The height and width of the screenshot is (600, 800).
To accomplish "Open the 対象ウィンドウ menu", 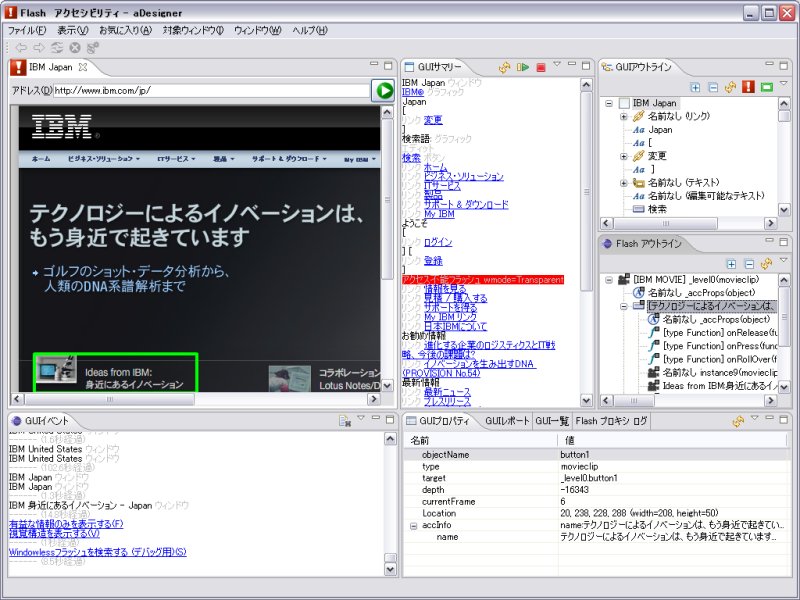I will [193, 30].
